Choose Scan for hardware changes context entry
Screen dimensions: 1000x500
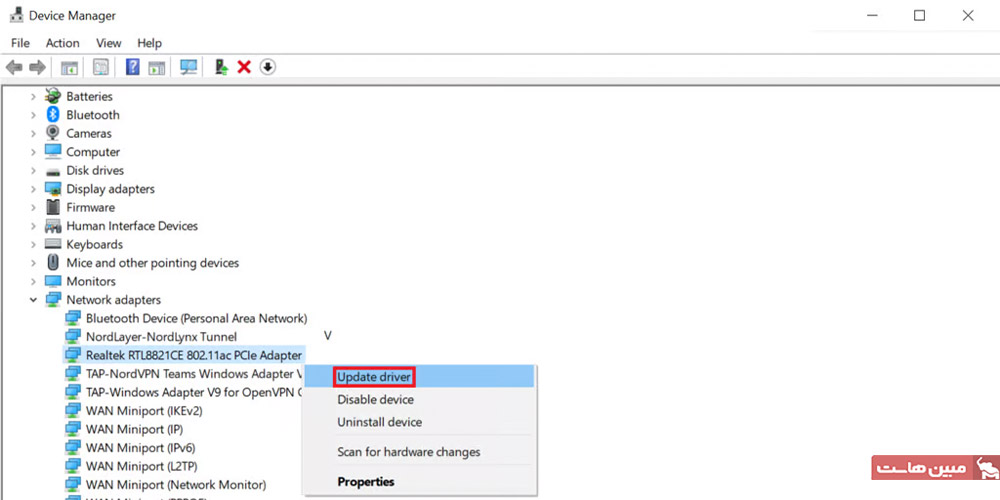(418, 452)
